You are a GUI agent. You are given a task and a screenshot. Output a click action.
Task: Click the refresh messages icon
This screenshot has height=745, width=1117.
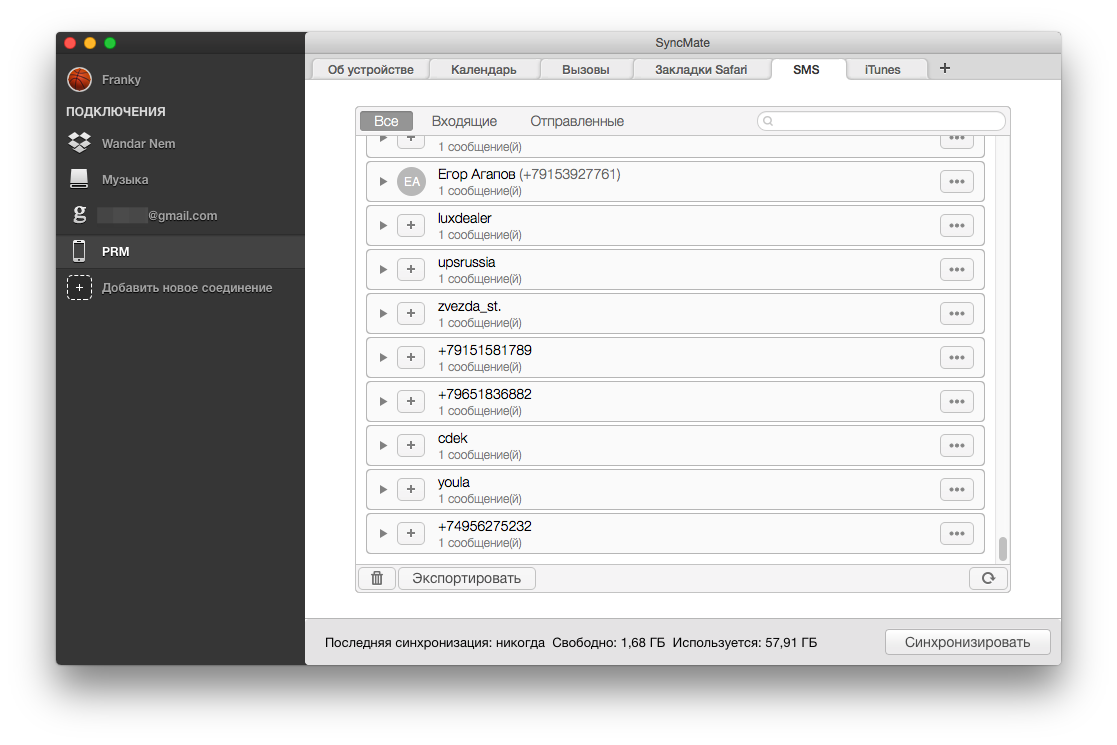pos(988,578)
